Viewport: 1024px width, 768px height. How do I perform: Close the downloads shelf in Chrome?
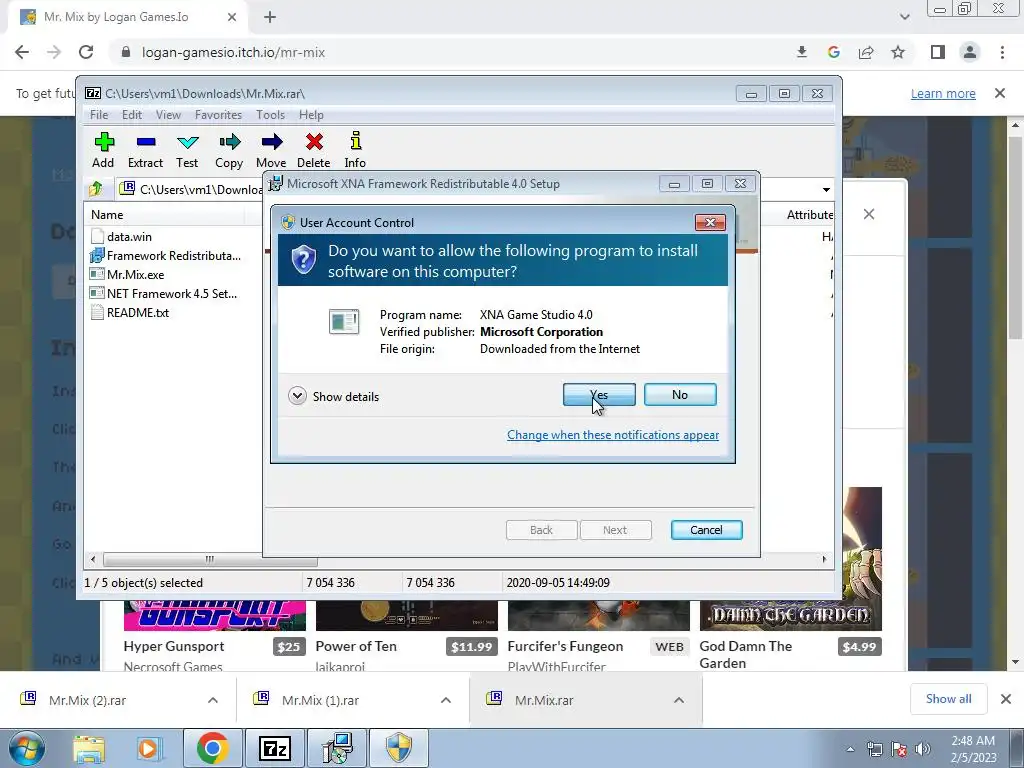[1006, 699]
